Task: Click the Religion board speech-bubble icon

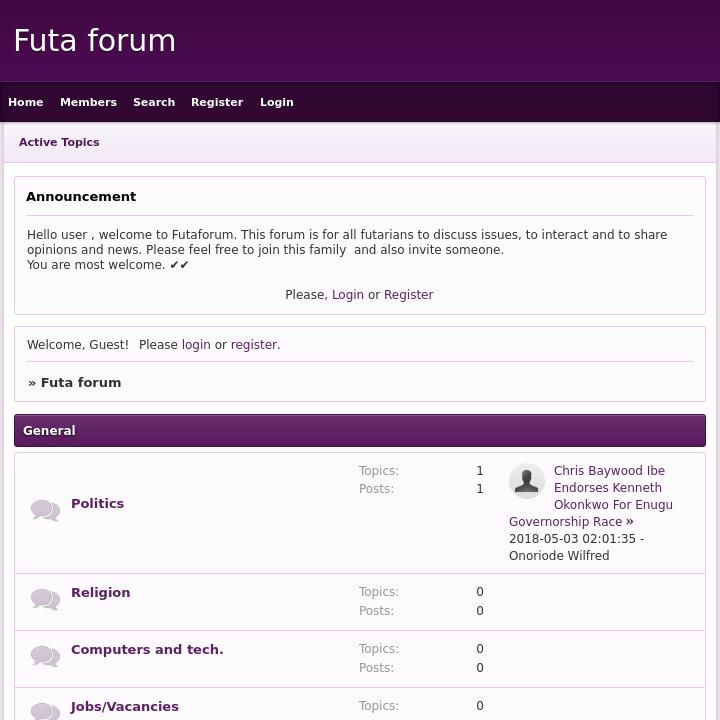Action: point(45,599)
